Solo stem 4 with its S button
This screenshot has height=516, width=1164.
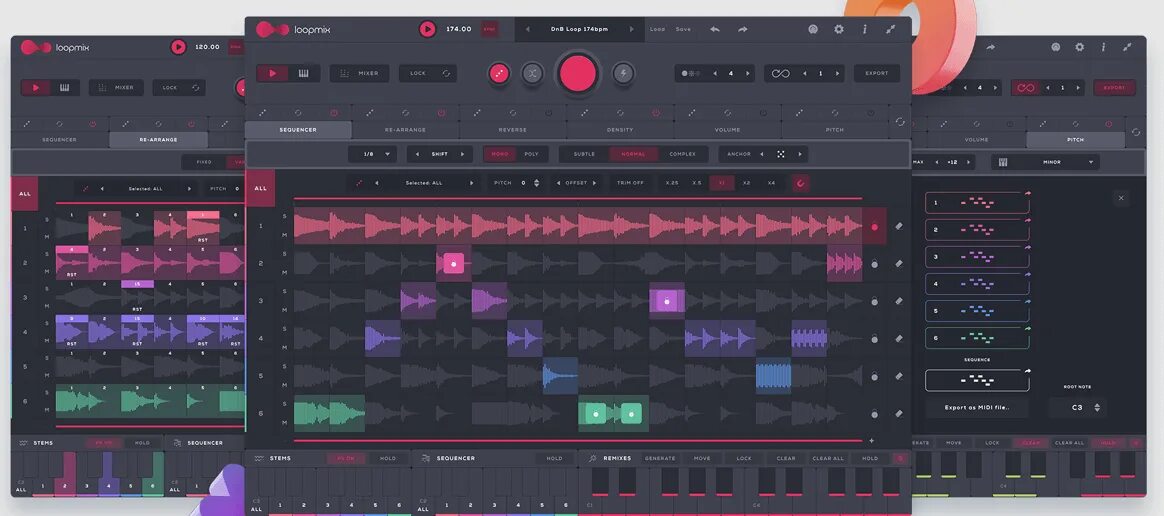(x=284, y=328)
